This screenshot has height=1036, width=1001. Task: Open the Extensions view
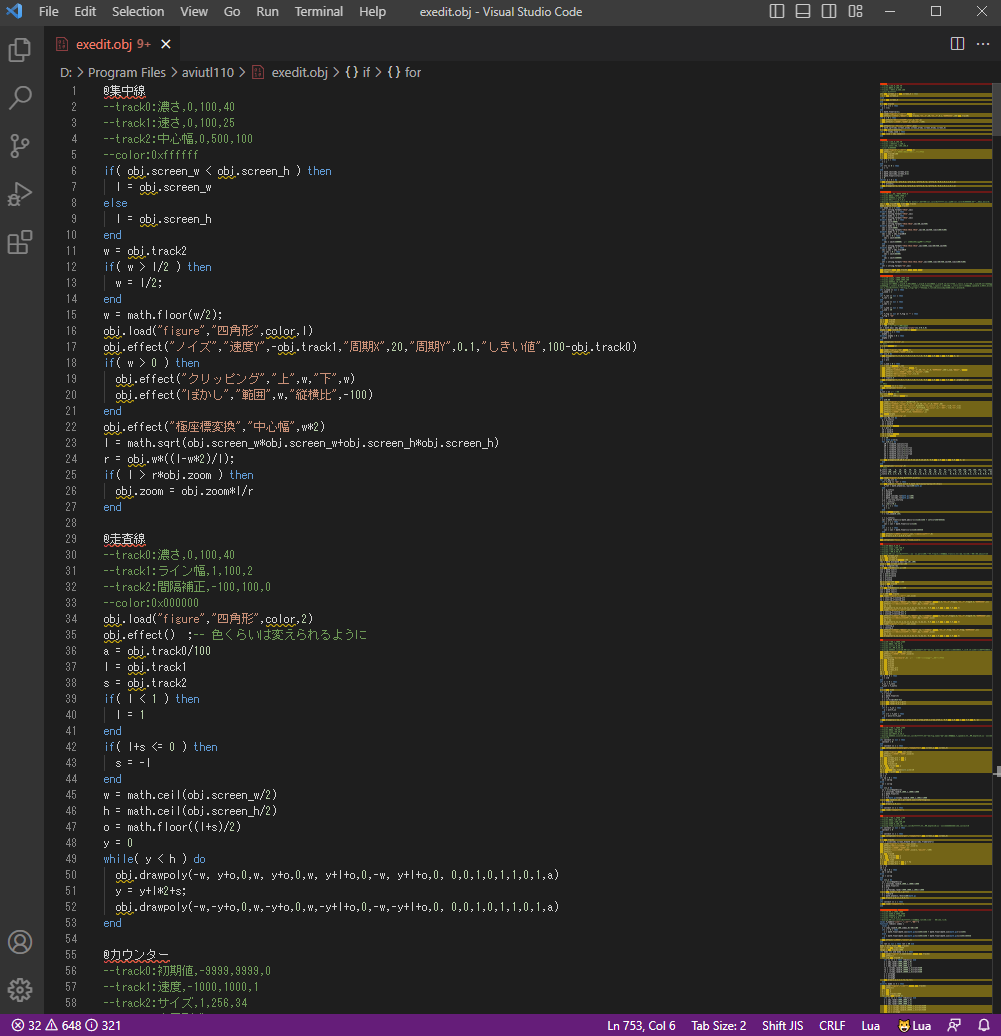click(x=20, y=242)
